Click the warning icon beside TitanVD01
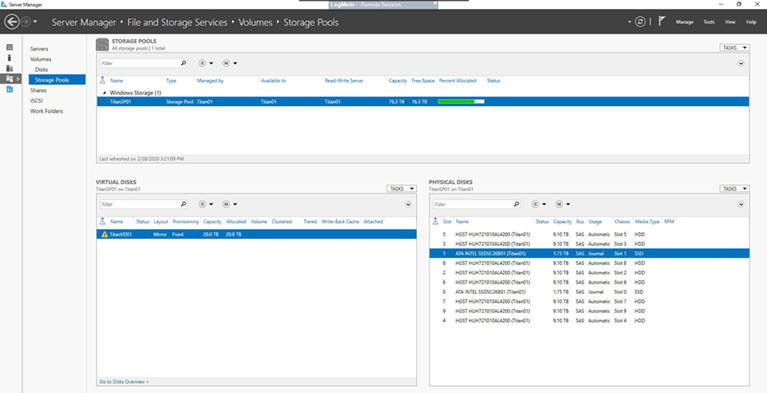 pos(104,234)
